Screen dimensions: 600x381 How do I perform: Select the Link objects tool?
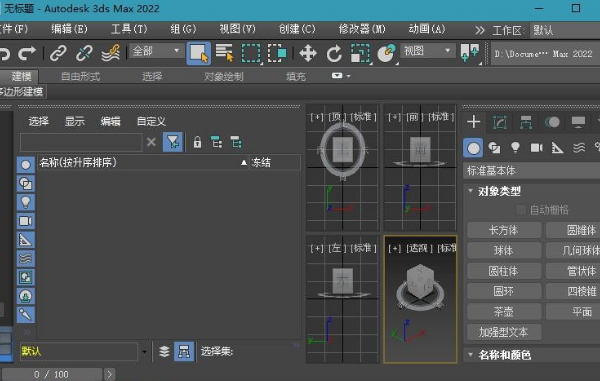(x=58, y=53)
